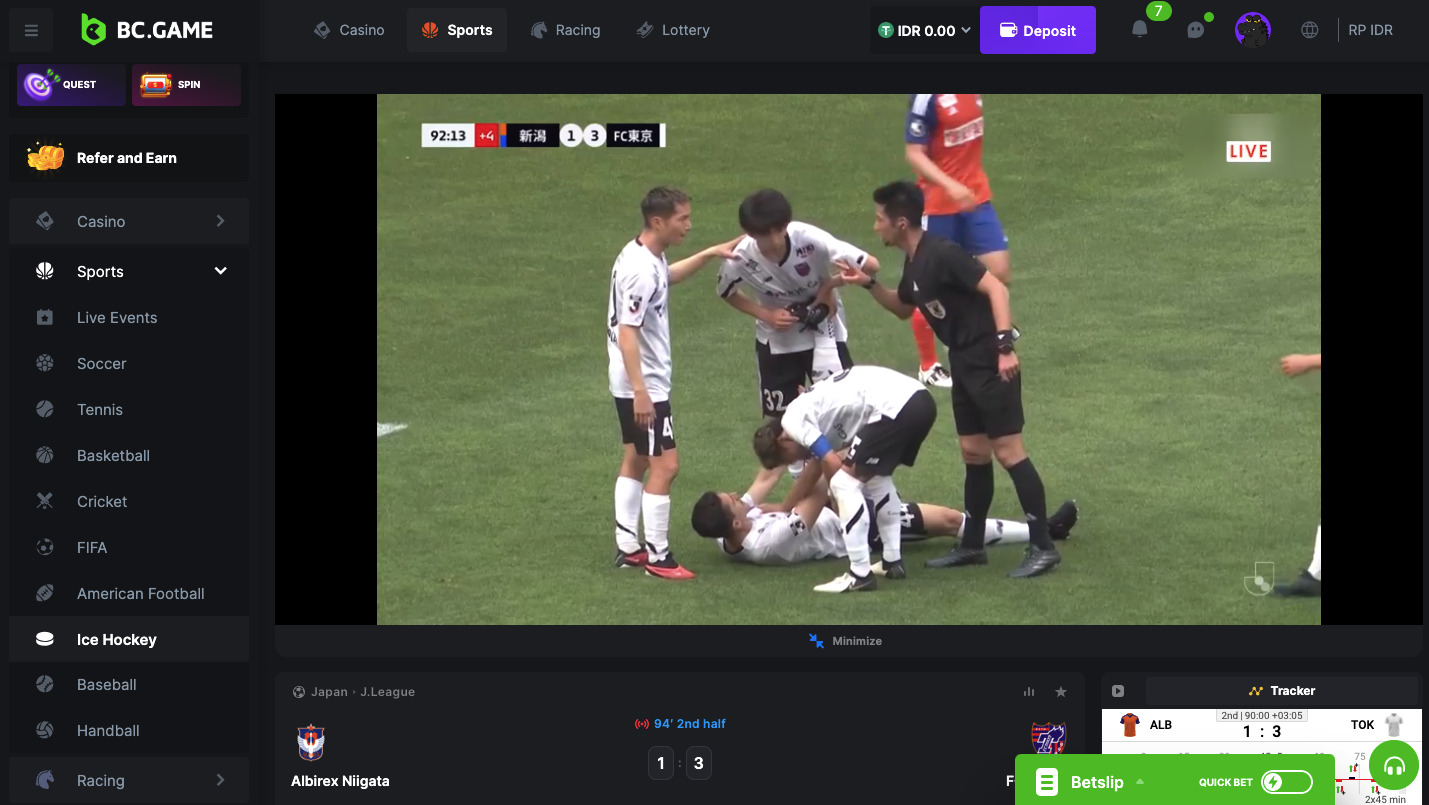Select Ice Hockey in sports list
This screenshot has width=1429, height=805.
point(117,639)
